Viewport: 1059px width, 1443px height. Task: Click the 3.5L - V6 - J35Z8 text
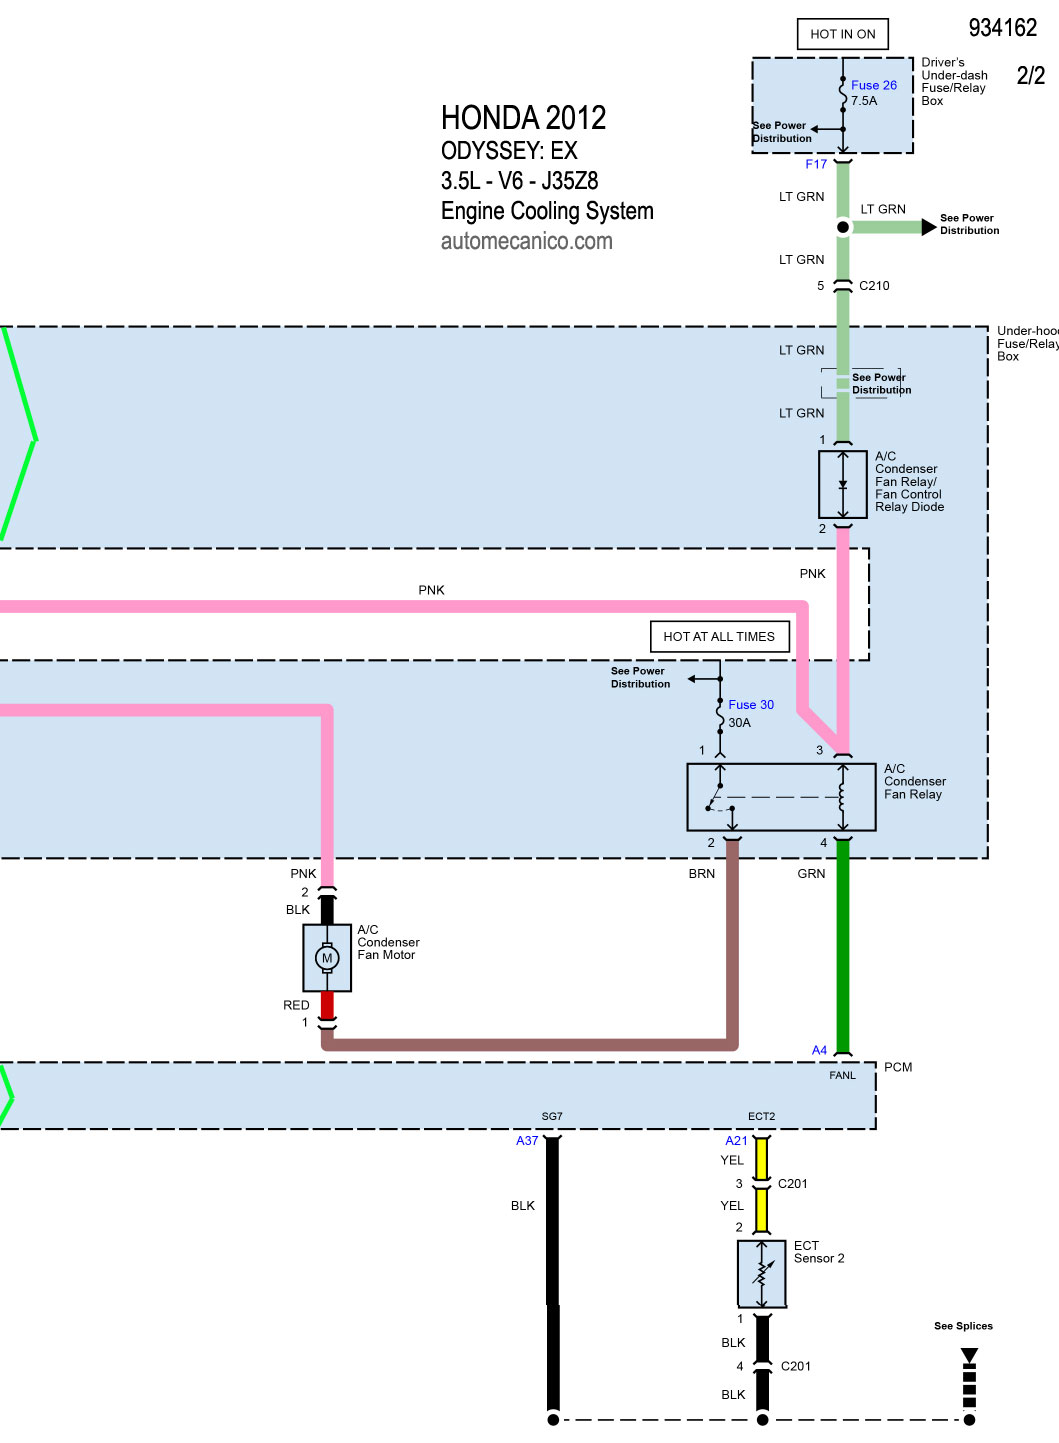click(x=519, y=181)
